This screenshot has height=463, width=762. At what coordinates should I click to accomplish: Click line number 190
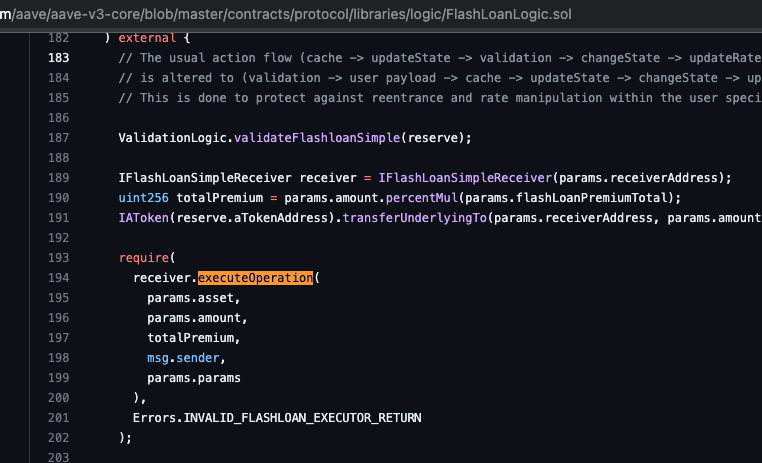click(58, 197)
